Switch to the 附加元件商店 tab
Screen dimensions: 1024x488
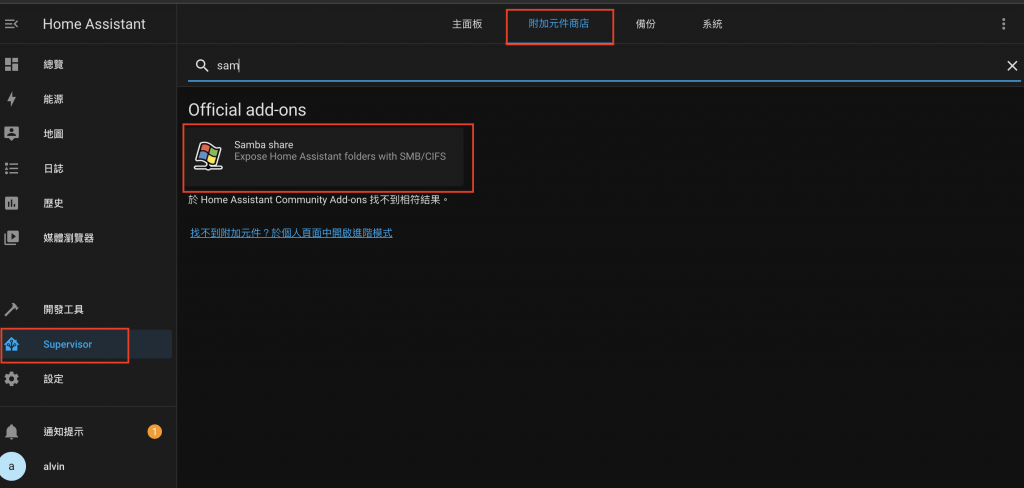[x=559, y=24]
